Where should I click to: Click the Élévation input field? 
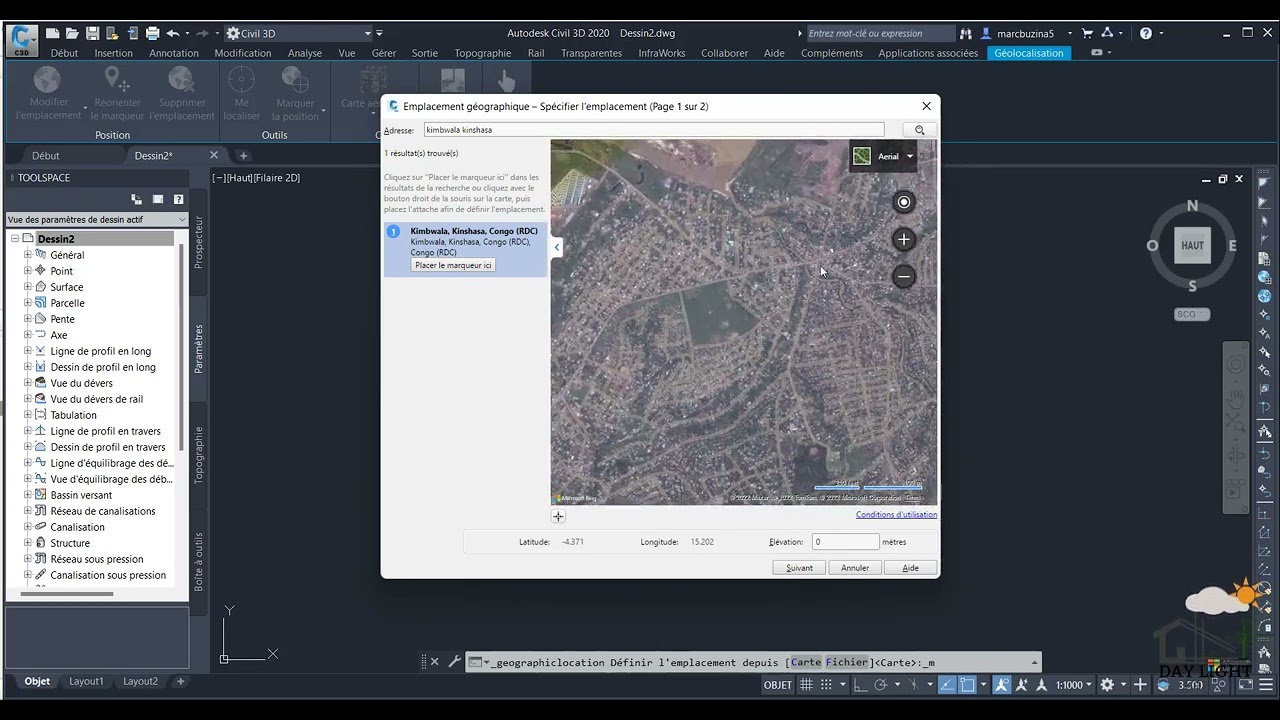tap(845, 541)
